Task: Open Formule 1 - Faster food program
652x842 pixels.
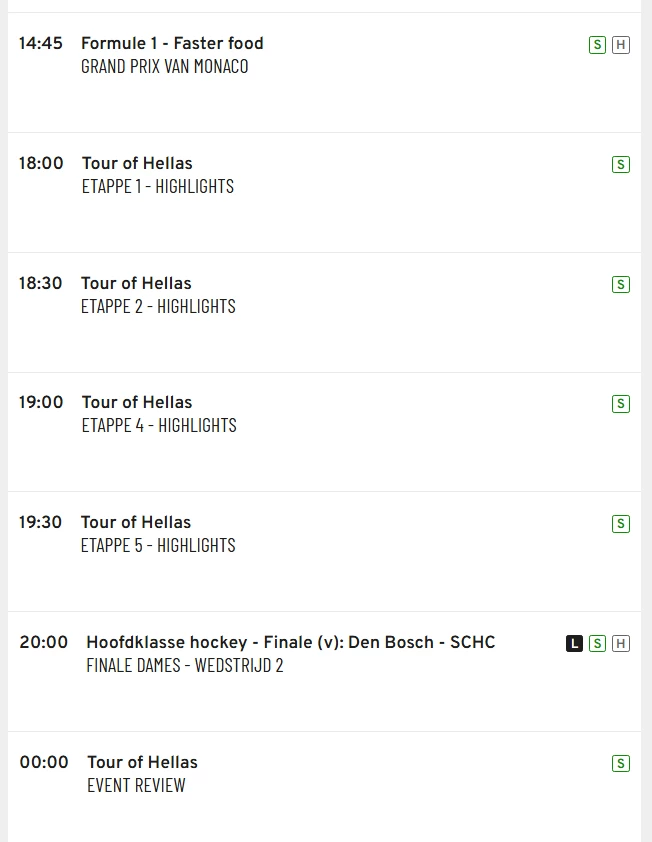Action: 172,43
